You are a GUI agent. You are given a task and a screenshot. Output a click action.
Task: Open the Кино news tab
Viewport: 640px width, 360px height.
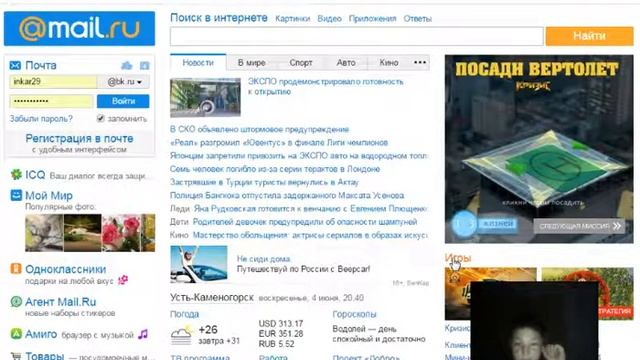(x=389, y=63)
